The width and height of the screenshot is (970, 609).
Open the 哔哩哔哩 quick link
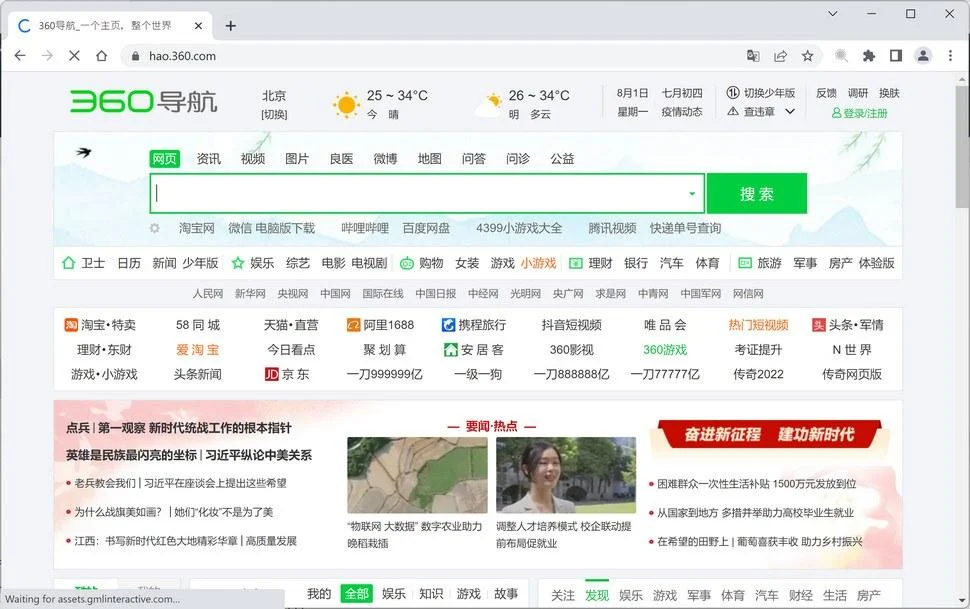coord(365,228)
